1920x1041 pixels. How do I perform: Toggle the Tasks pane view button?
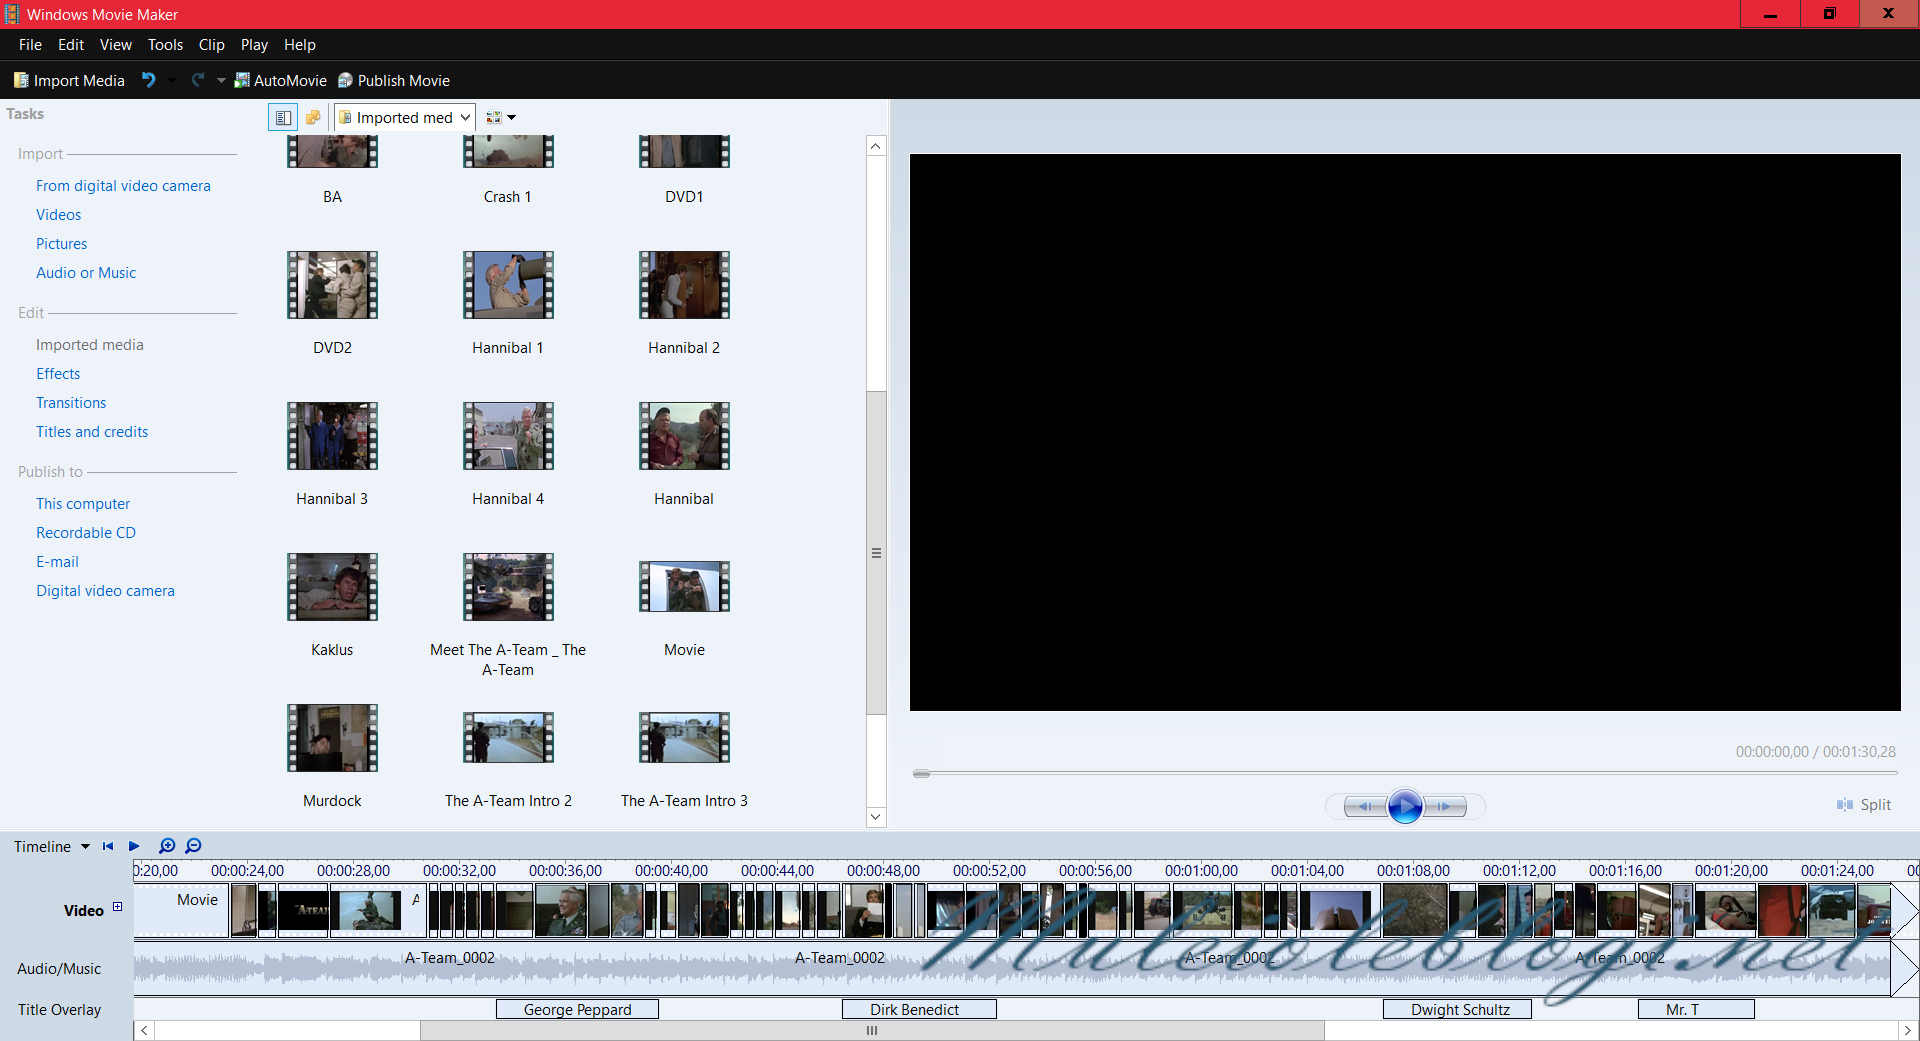click(x=283, y=118)
